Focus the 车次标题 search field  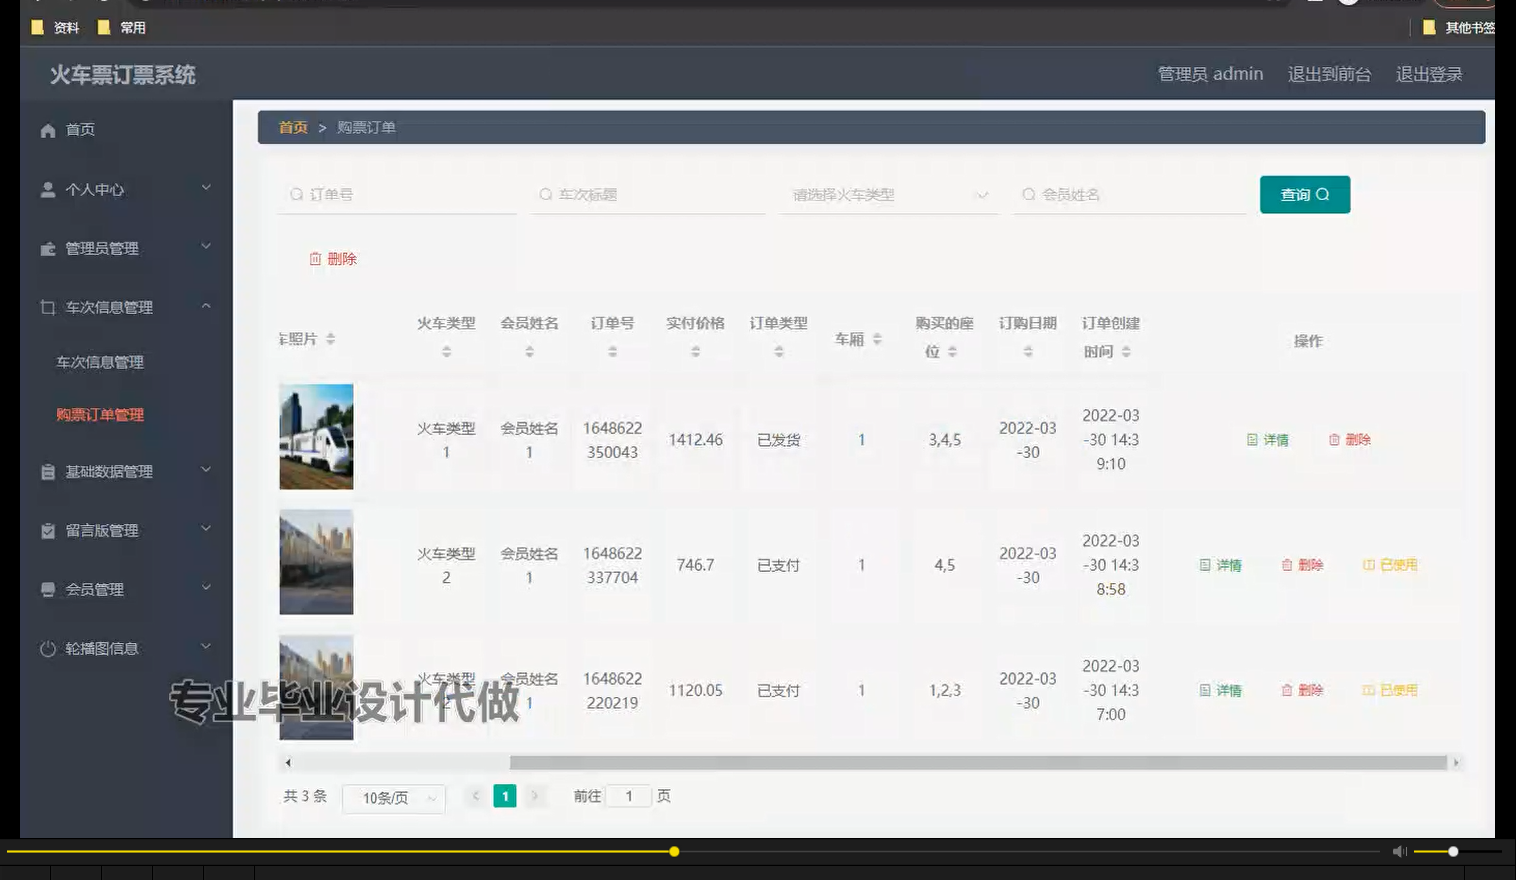point(648,195)
